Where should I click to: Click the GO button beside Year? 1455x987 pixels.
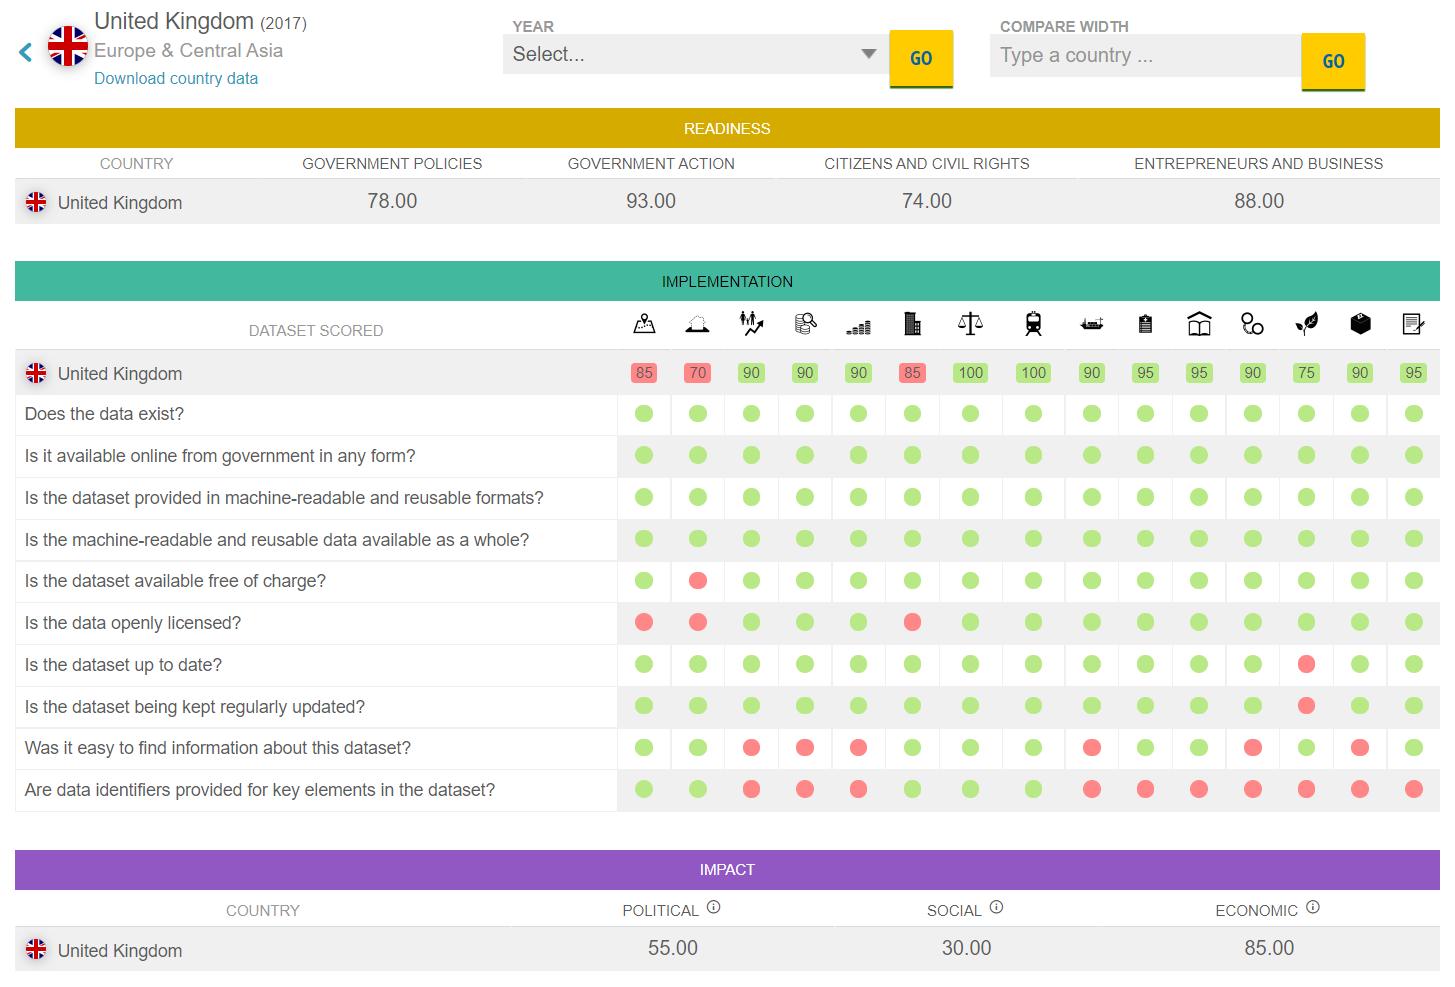921,59
